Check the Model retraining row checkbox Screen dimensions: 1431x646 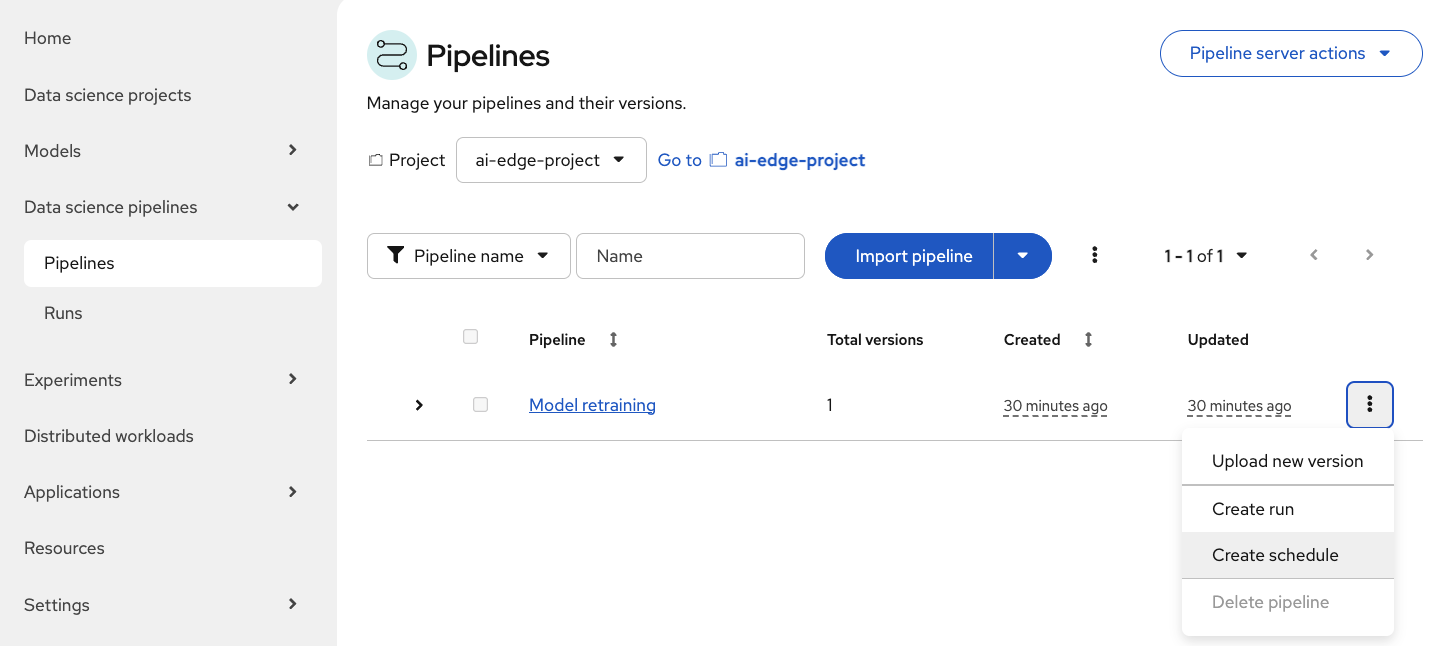[480, 404]
